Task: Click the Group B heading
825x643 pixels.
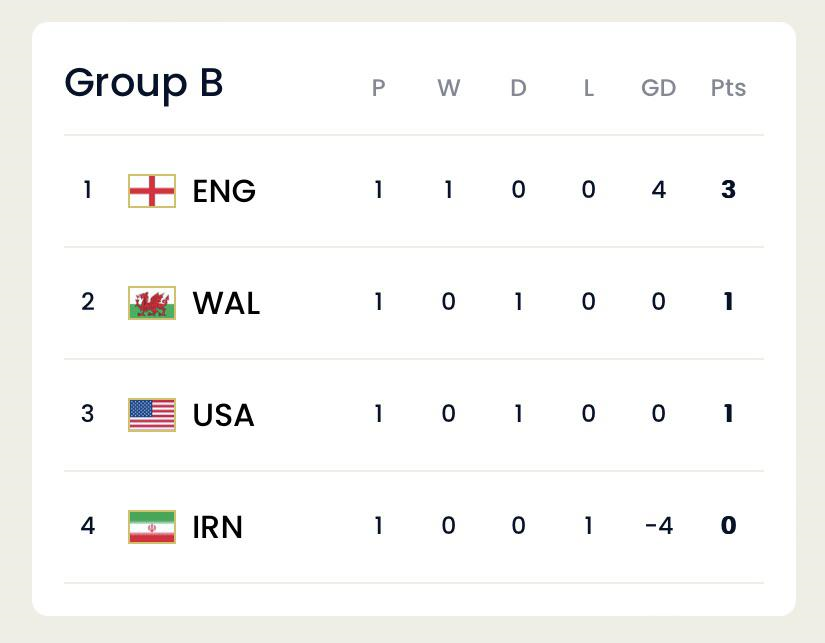Action: pyautogui.click(x=144, y=84)
